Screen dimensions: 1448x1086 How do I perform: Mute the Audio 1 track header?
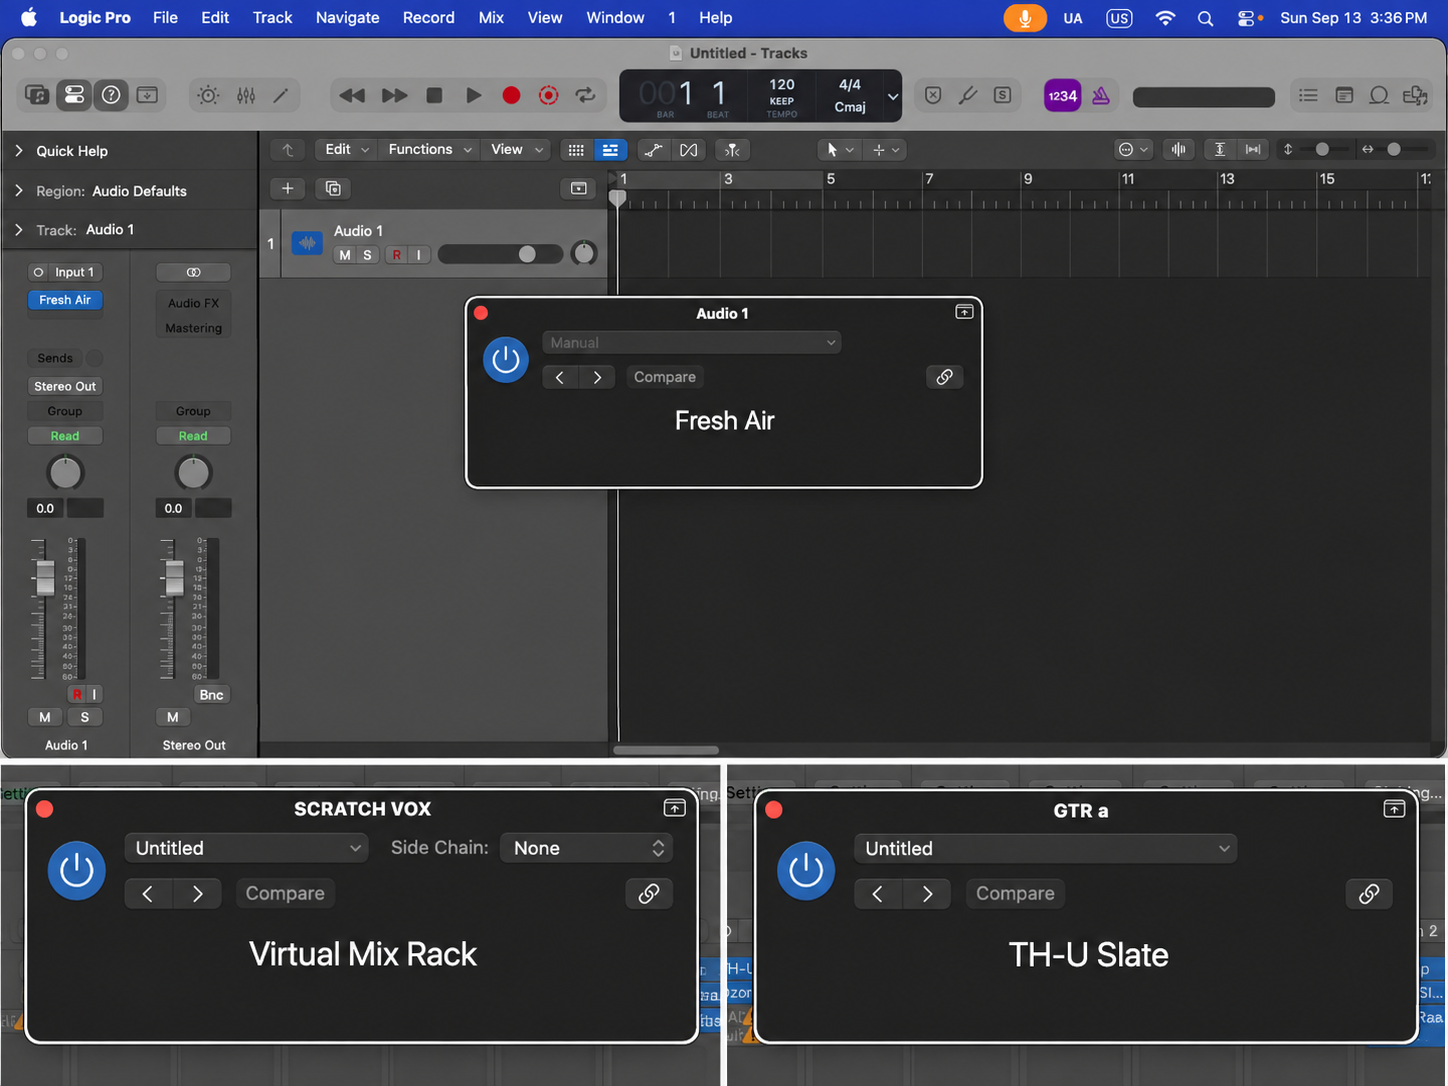pyautogui.click(x=345, y=255)
